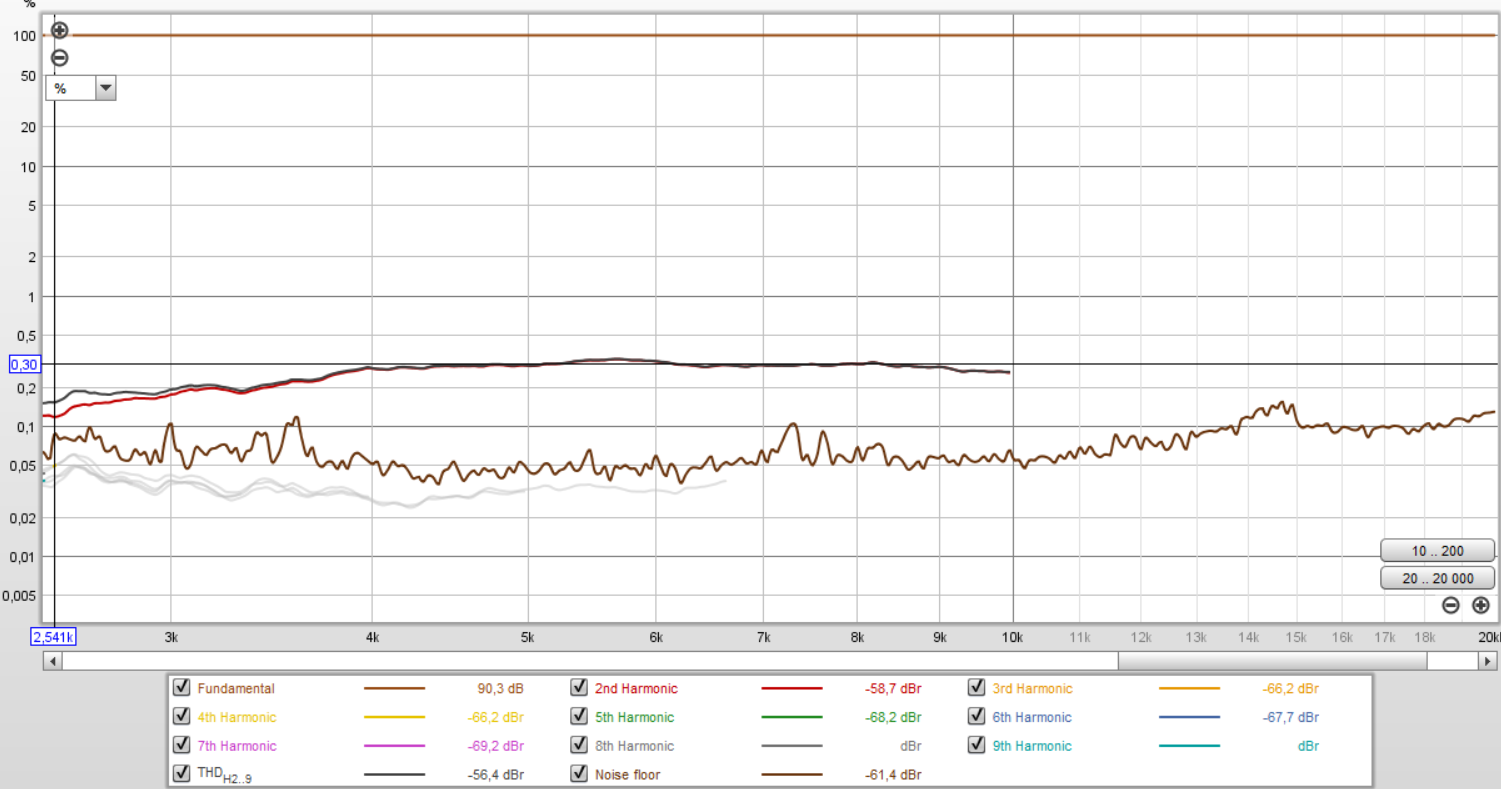Image resolution: width=1507 pixels, height=790 pixels.
Task: Toggle the 3rd Harmonic checkbox
Action: [x=976, y=688]
